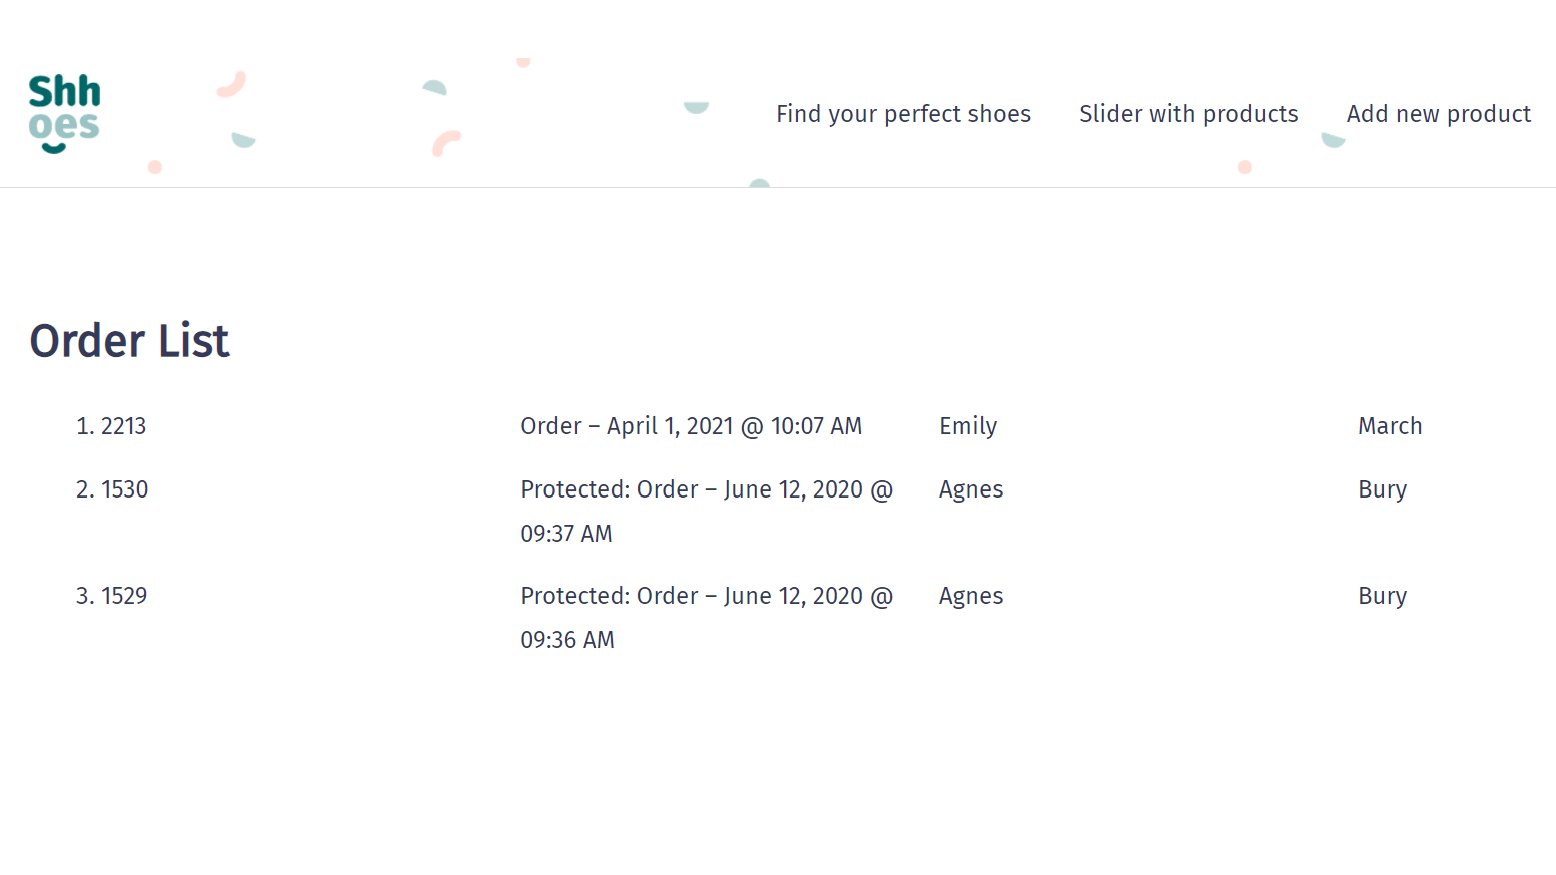Select order number 2213

[x=123, y=426]
